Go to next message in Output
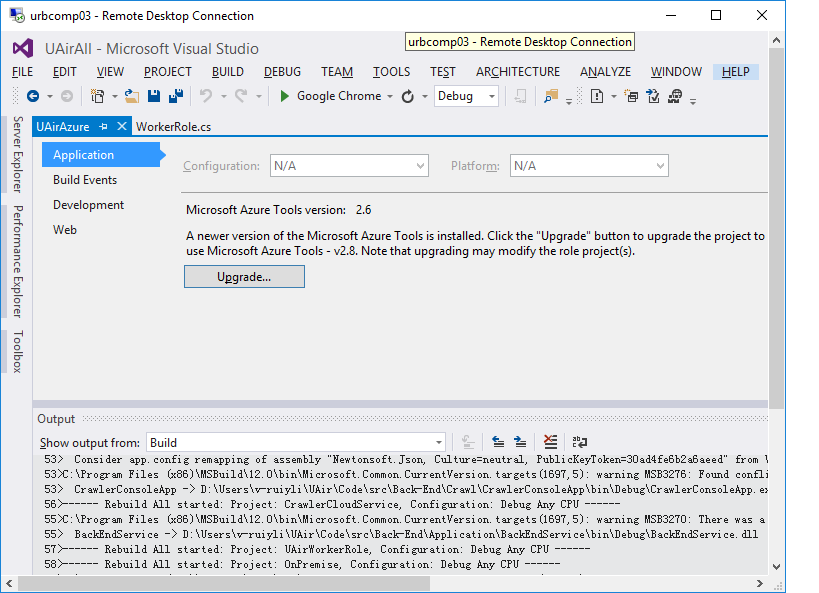 coord(520,442)
